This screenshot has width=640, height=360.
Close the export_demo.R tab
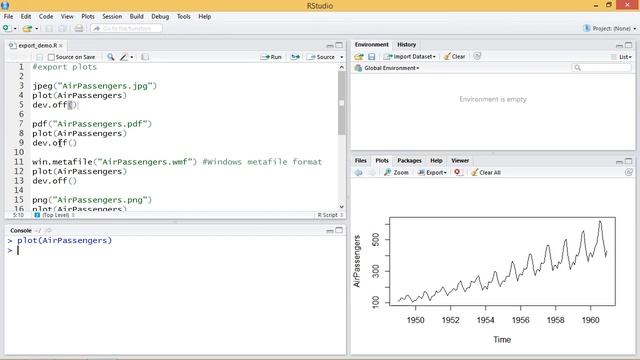[x=61, y=45]
